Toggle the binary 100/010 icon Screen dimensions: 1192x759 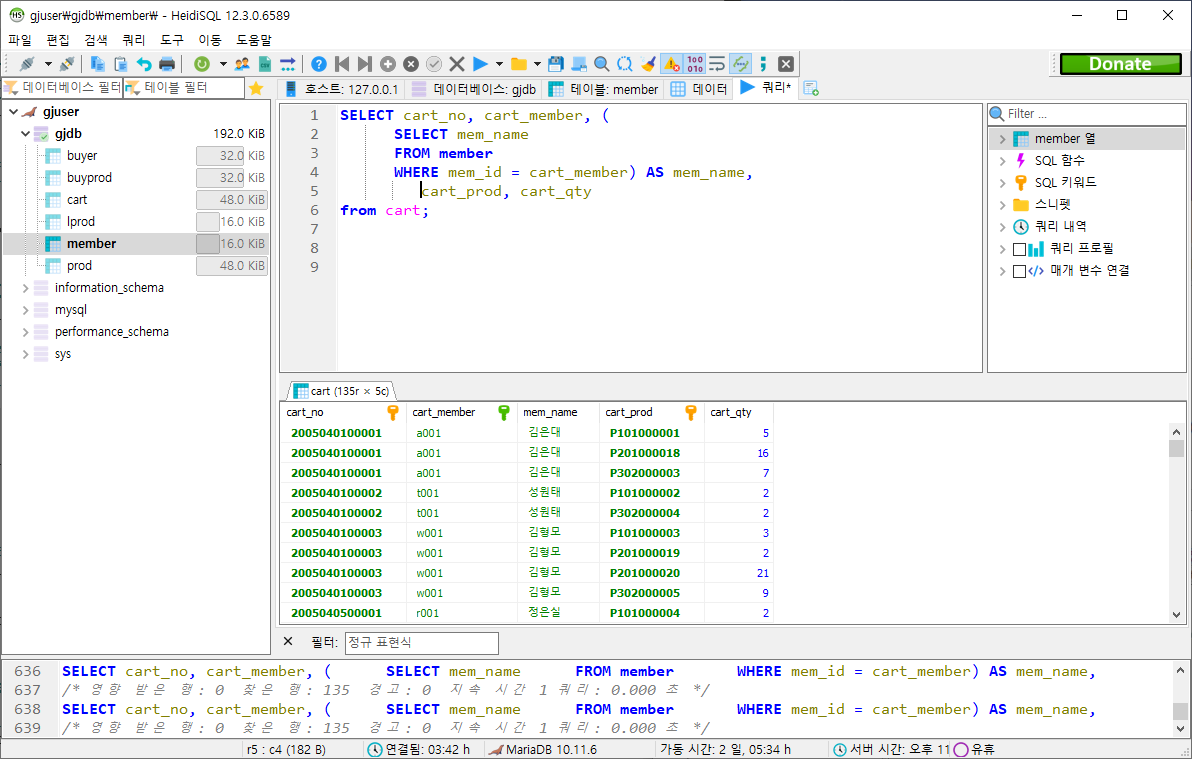click(x=695, y=64)
